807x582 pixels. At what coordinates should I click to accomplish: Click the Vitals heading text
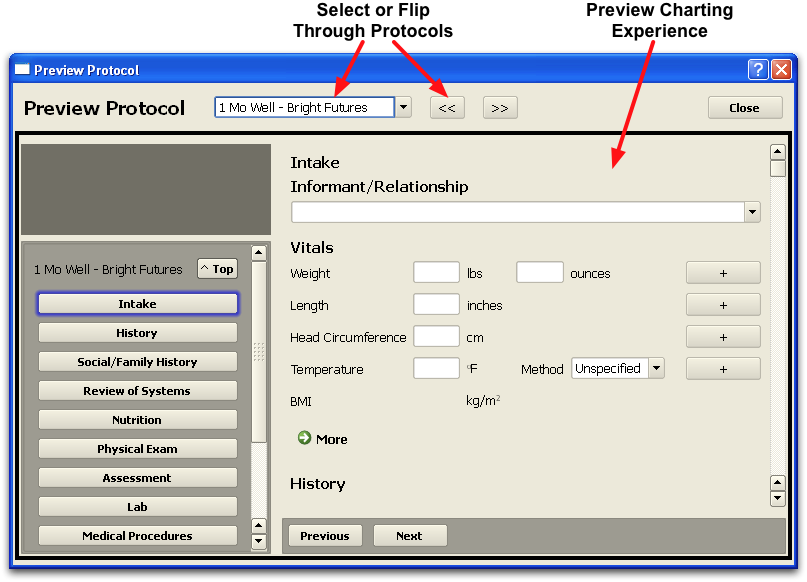312,248
